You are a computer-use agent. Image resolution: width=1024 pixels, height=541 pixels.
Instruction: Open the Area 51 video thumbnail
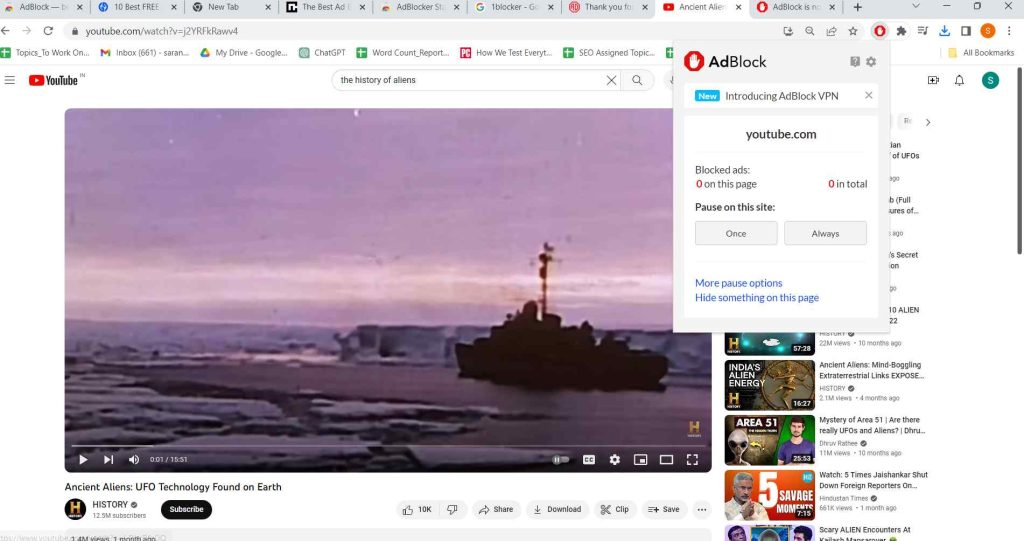[x=769, y=440]
